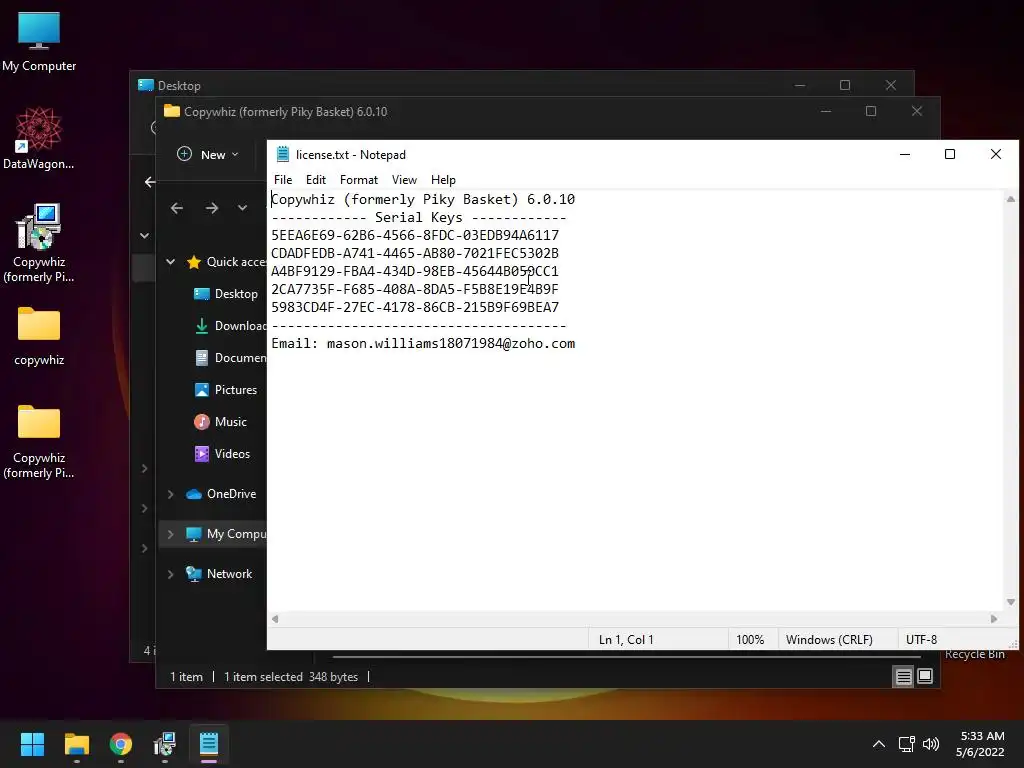This screenshot has height=768, width=1024.
Task: Minimize the Notepad window
Action: pos(905,154)
